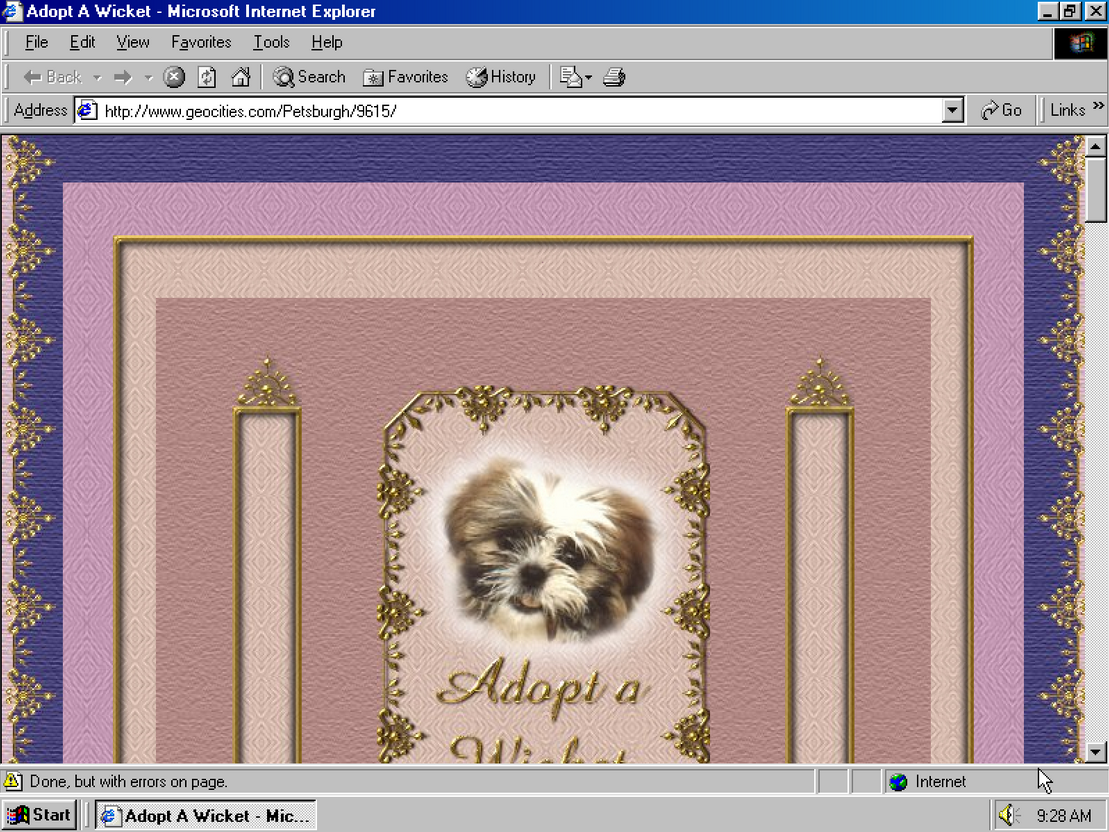Go to the Home page icon

click(240, 77)
